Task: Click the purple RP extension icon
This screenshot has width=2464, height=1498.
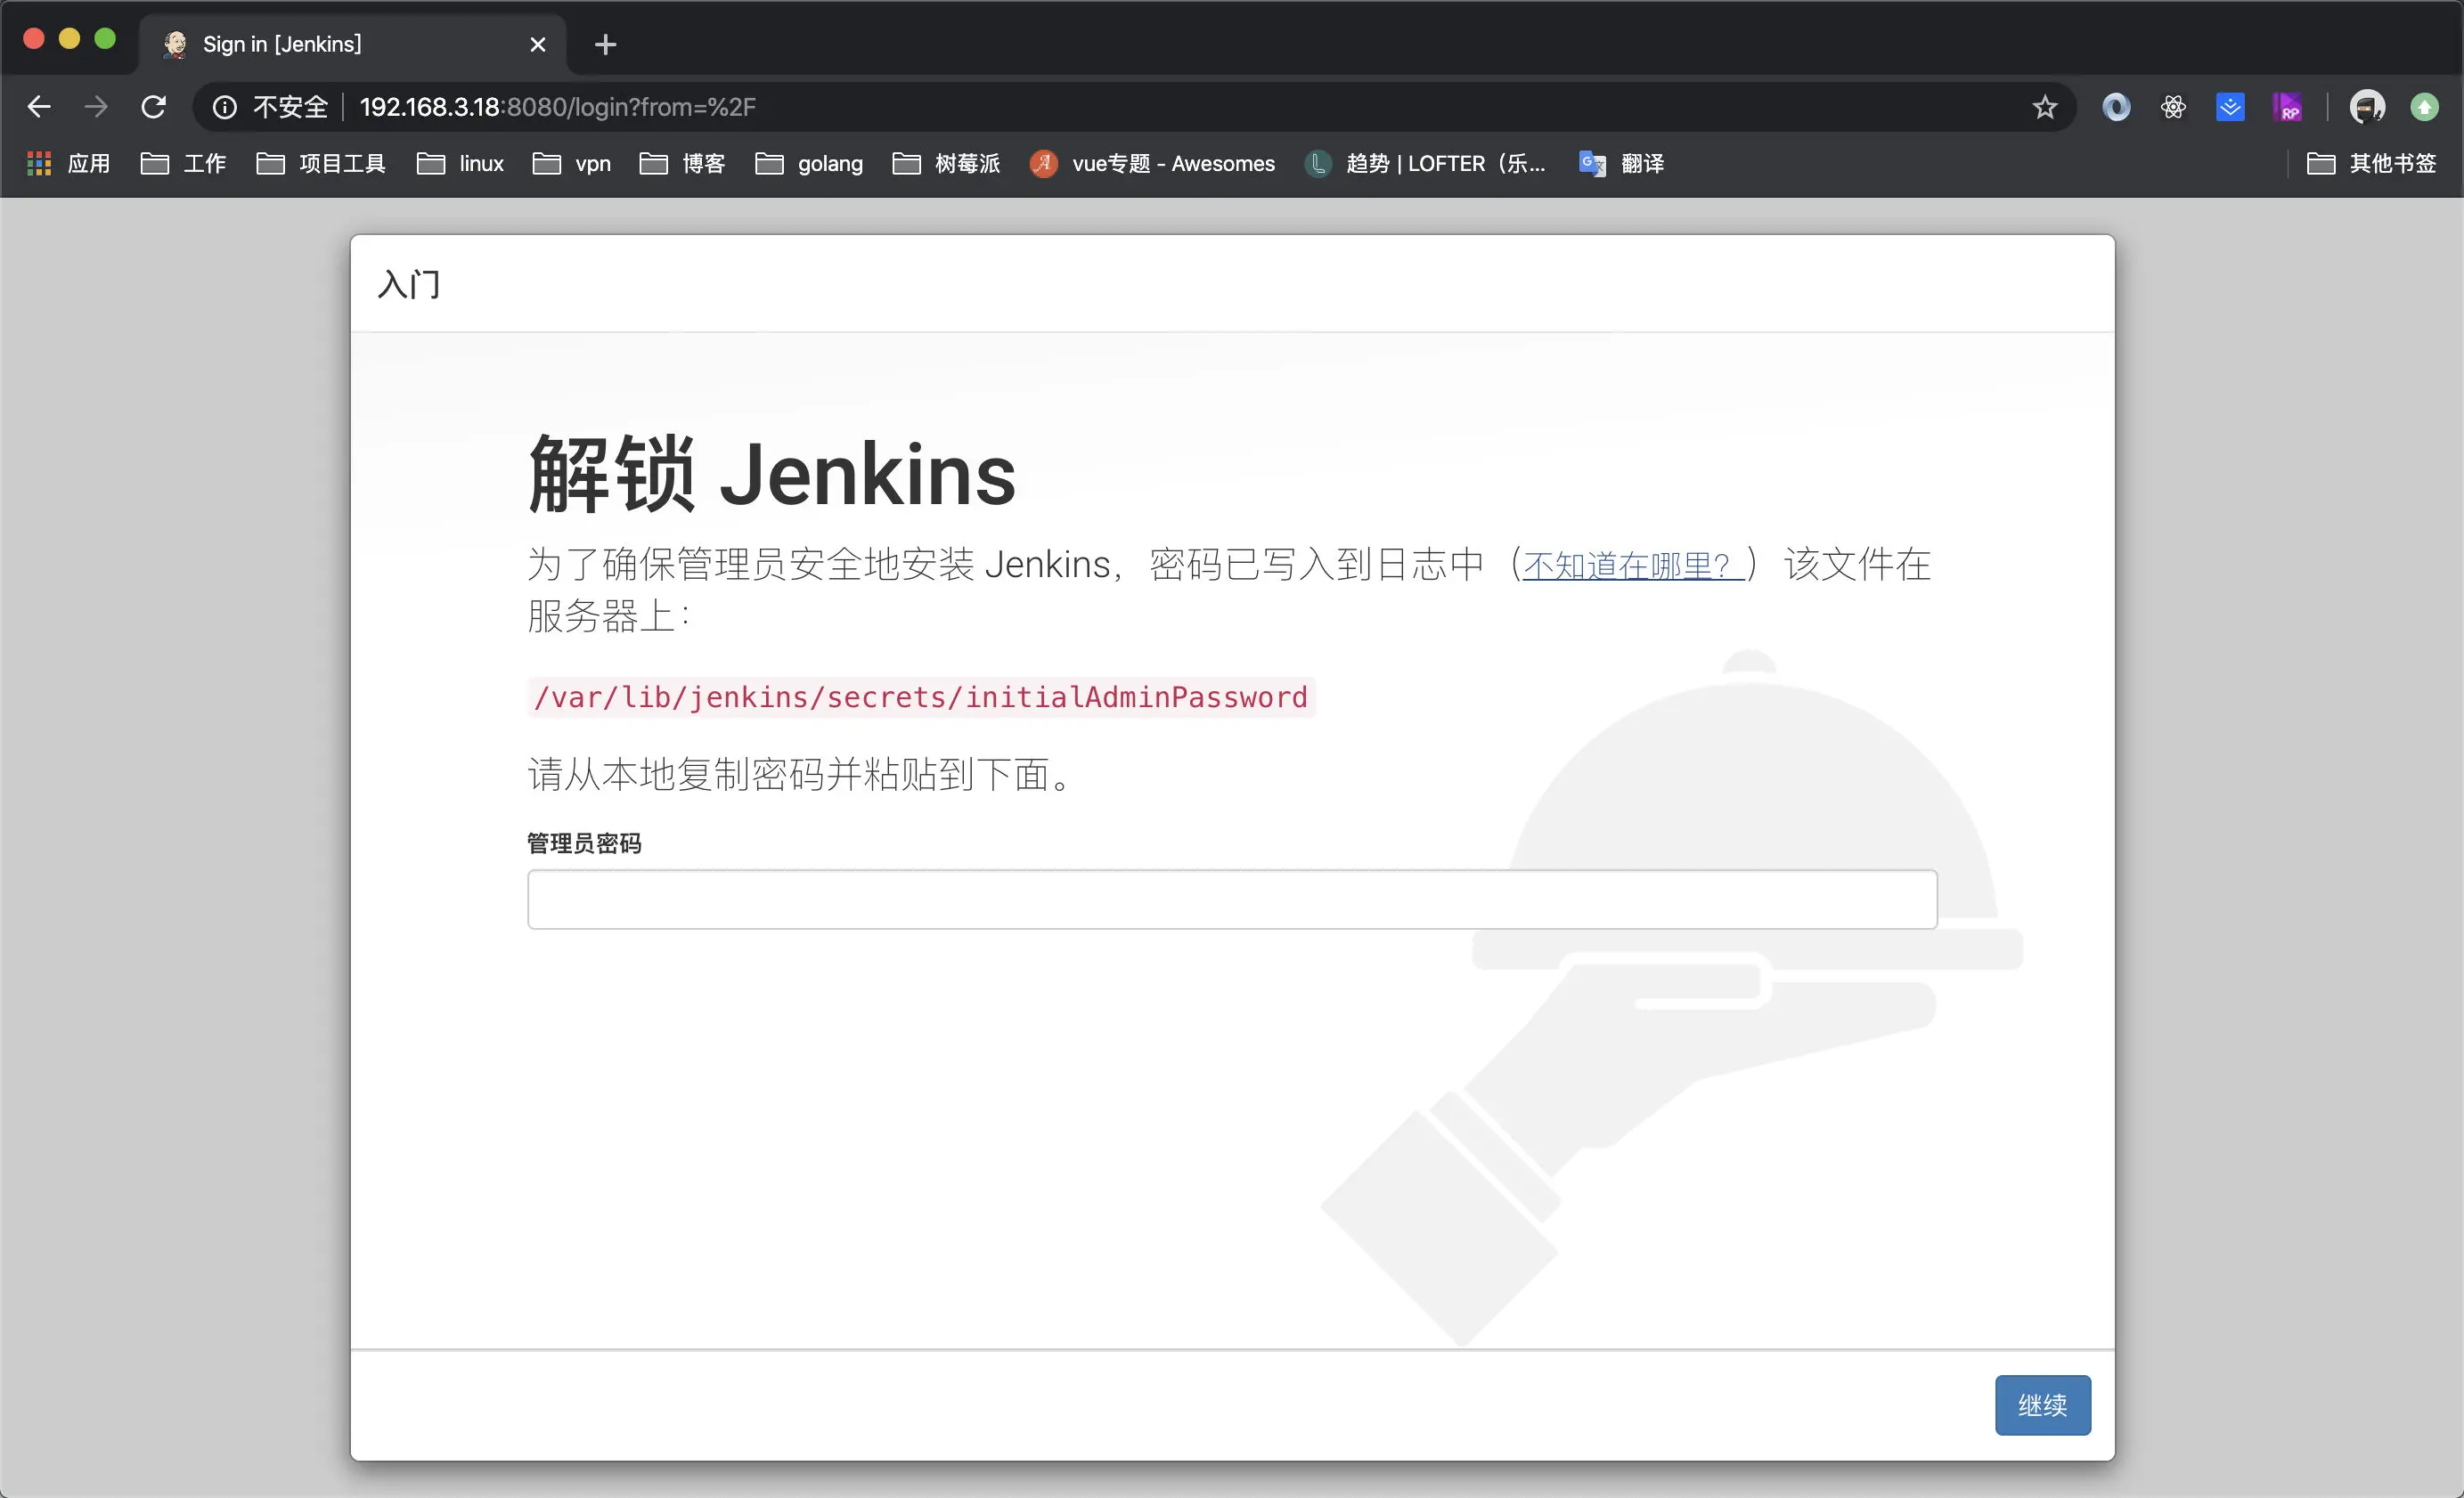Action: point(2287,107)
